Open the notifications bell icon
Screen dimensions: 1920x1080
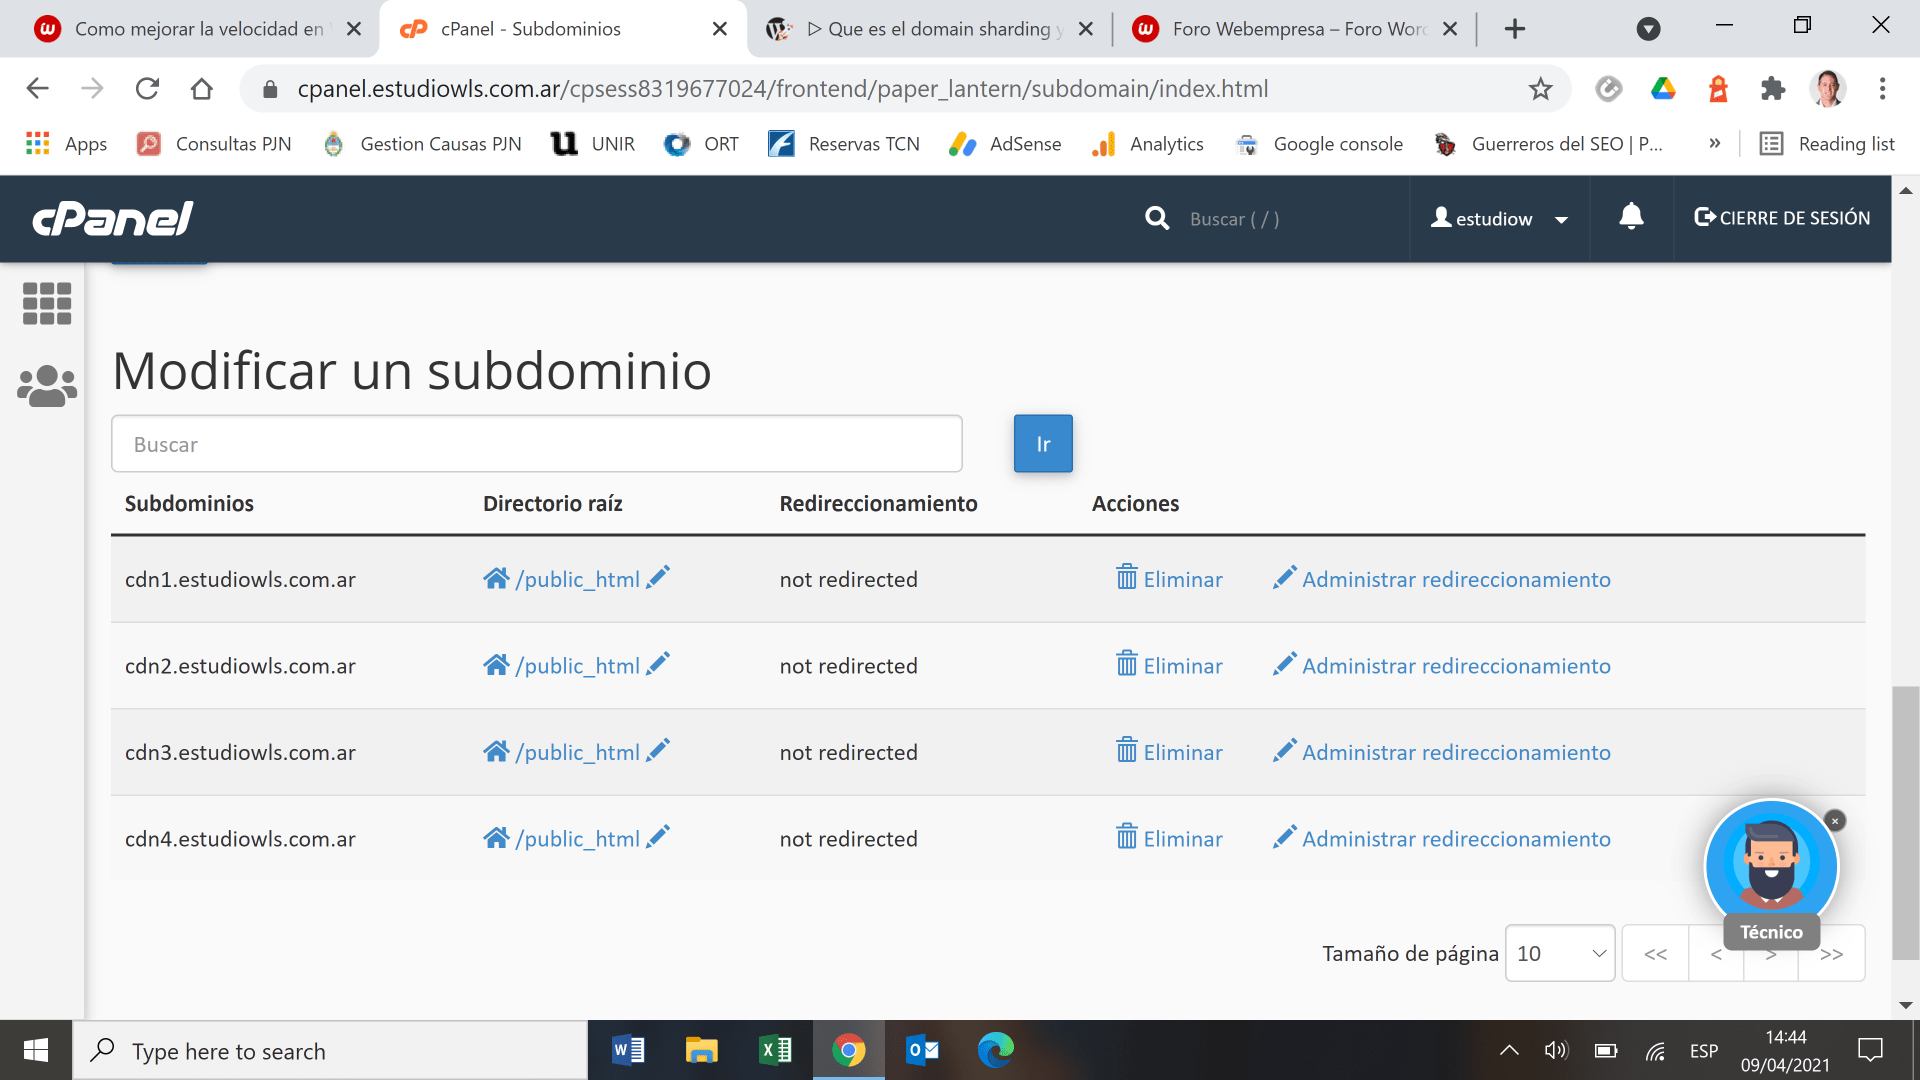coord(1631,216)
